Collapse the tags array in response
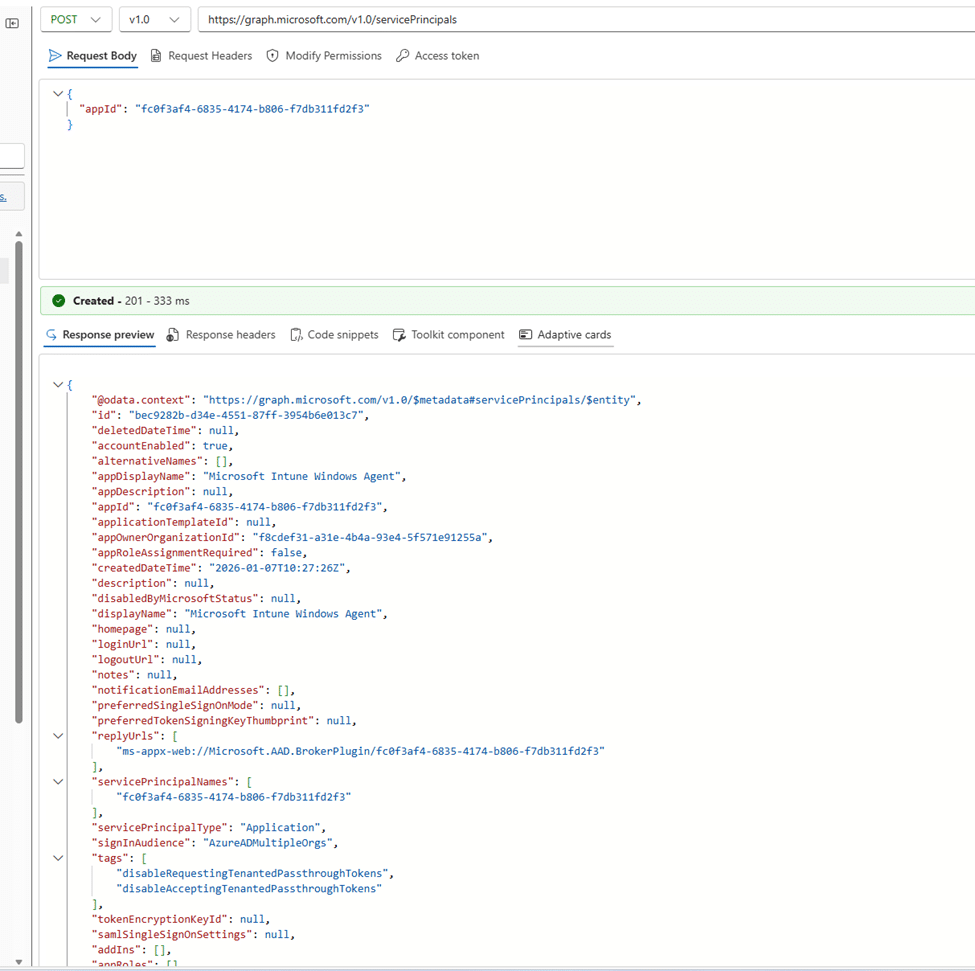The height and width of the screenshot is (971, 975). click(58, 859)
